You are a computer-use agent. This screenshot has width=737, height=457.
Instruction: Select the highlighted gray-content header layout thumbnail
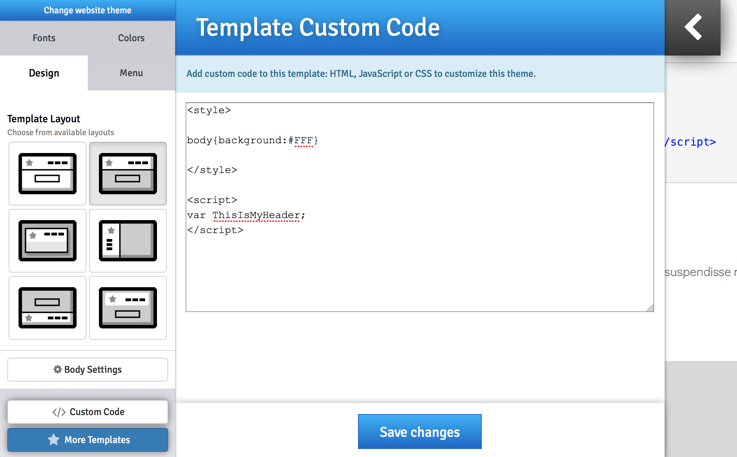pos(128,173)
